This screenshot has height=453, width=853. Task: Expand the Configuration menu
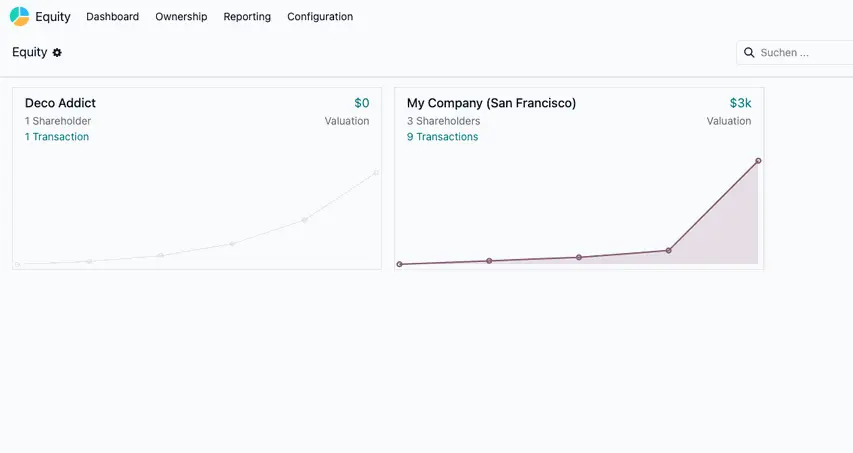pos(320,17)
